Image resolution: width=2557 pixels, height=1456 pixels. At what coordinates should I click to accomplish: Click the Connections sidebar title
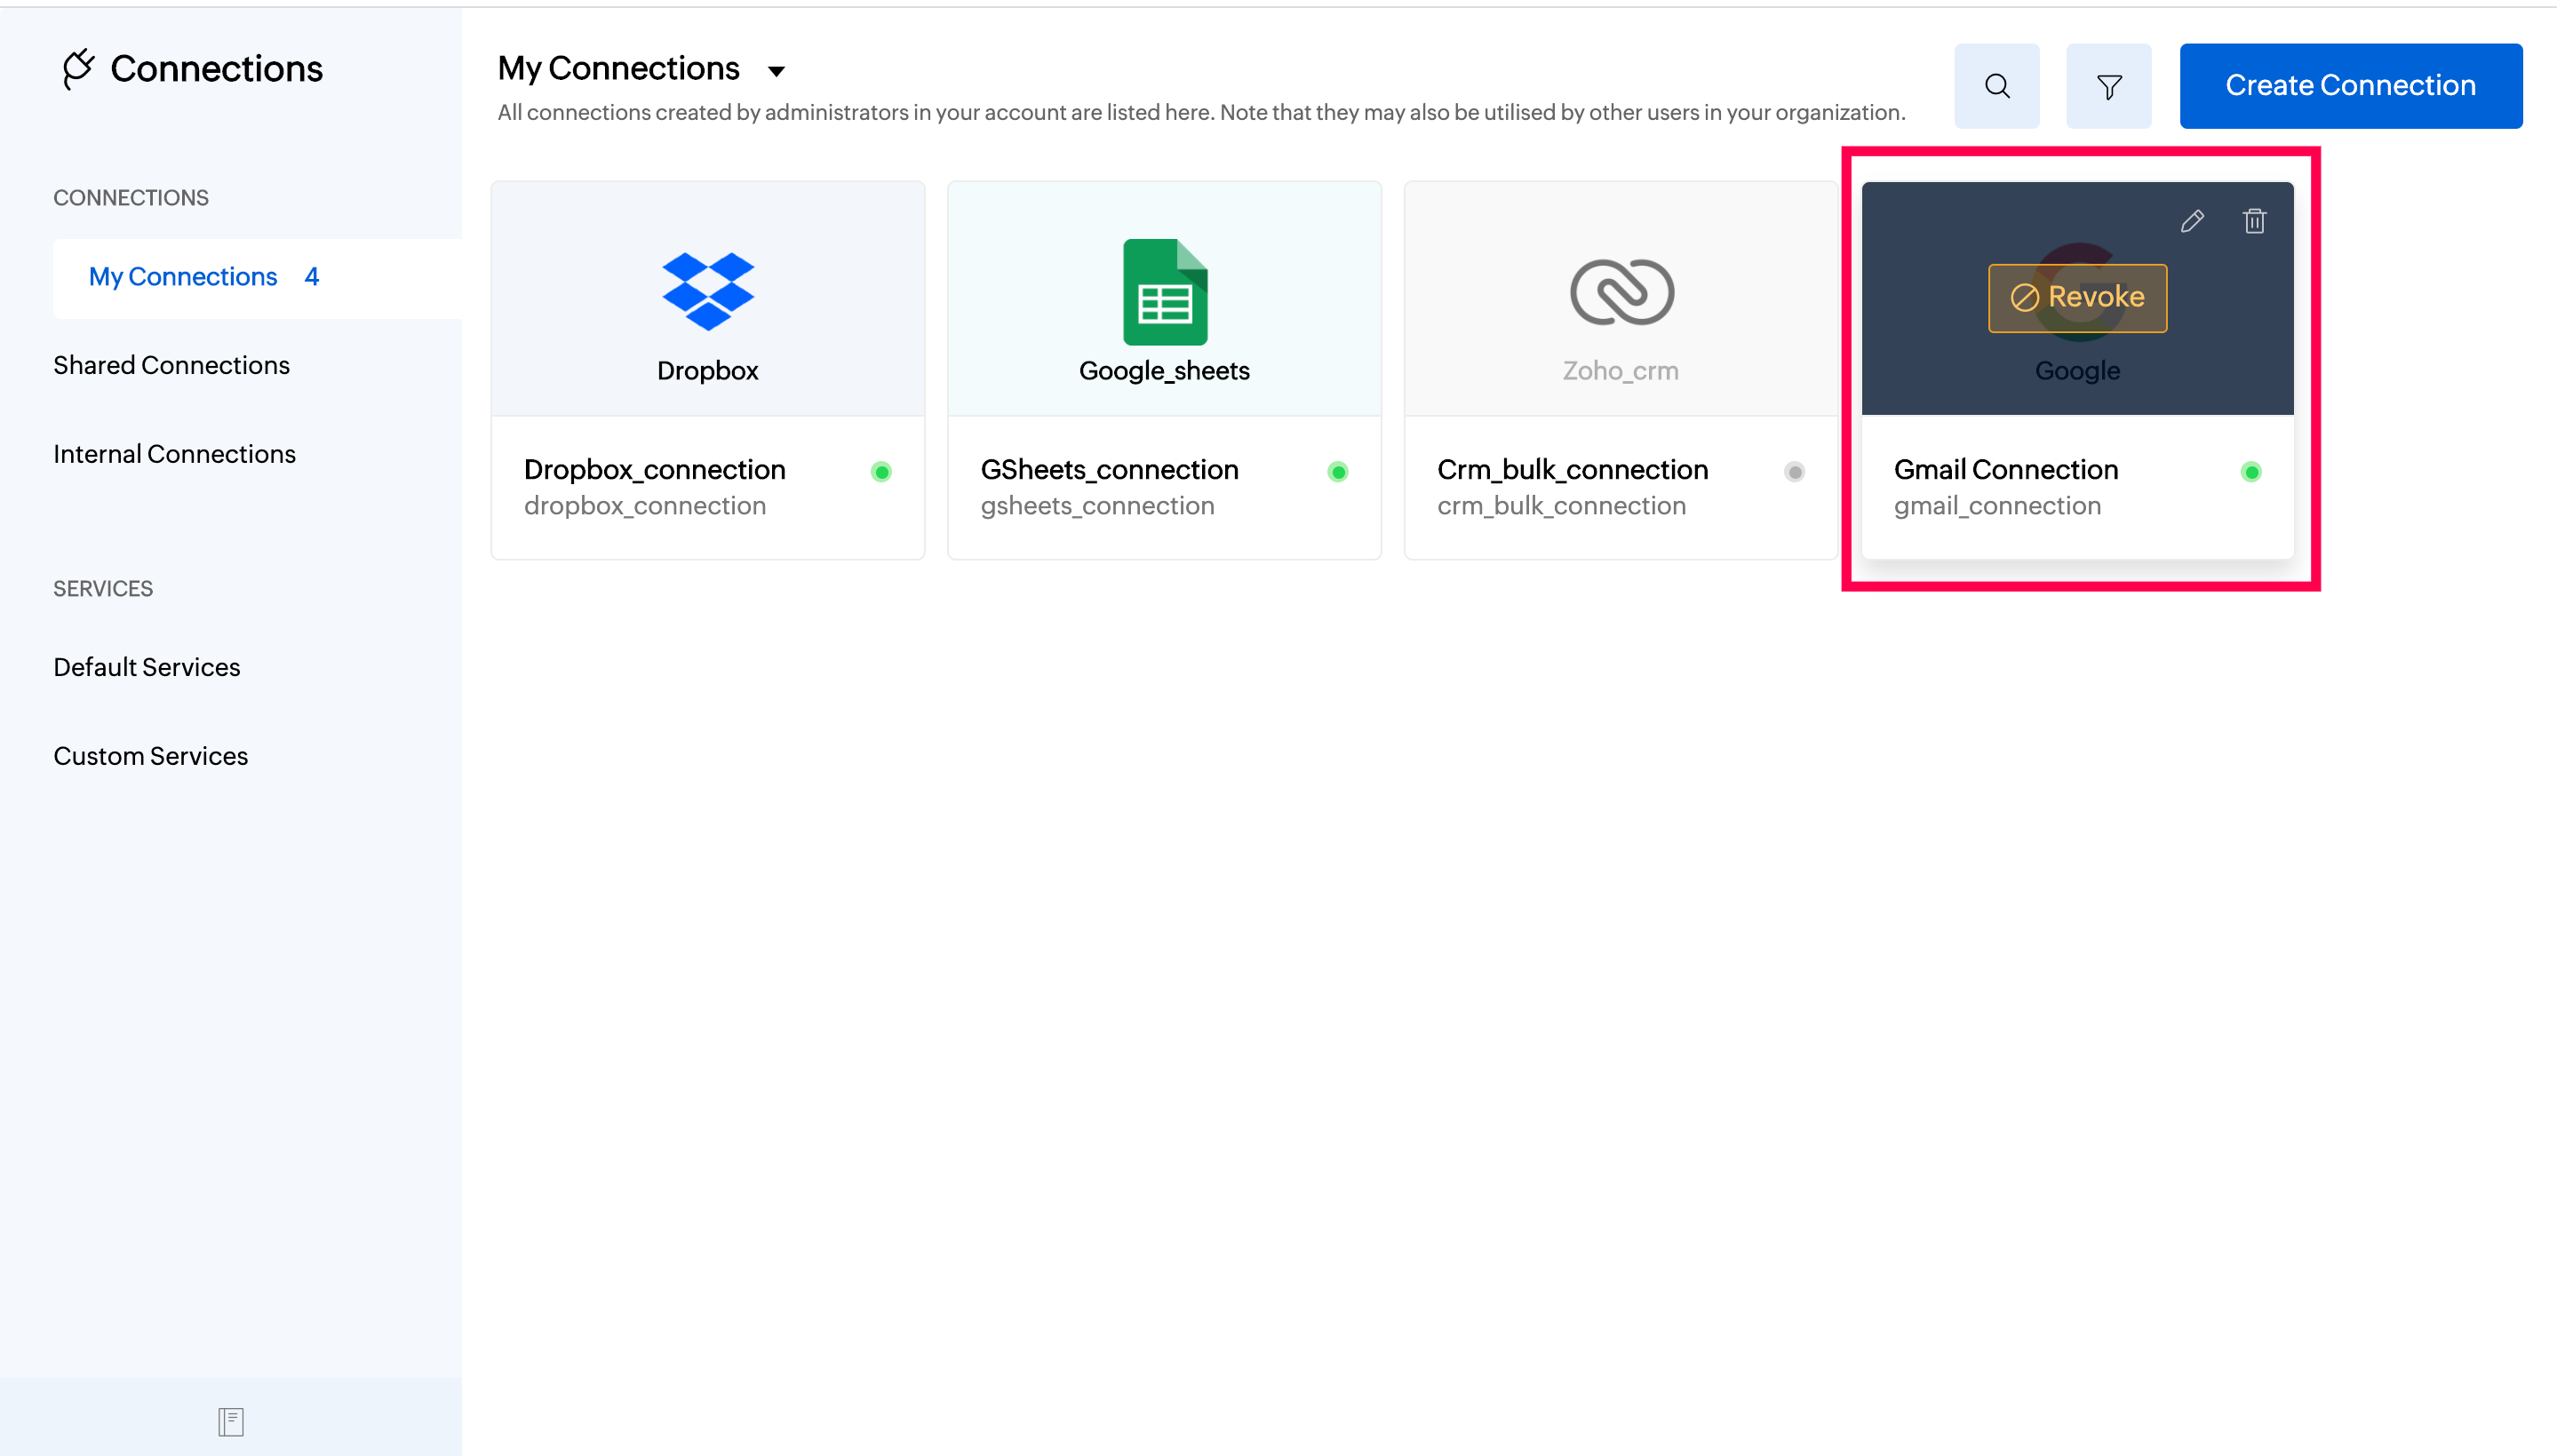[x=216, y=69]
